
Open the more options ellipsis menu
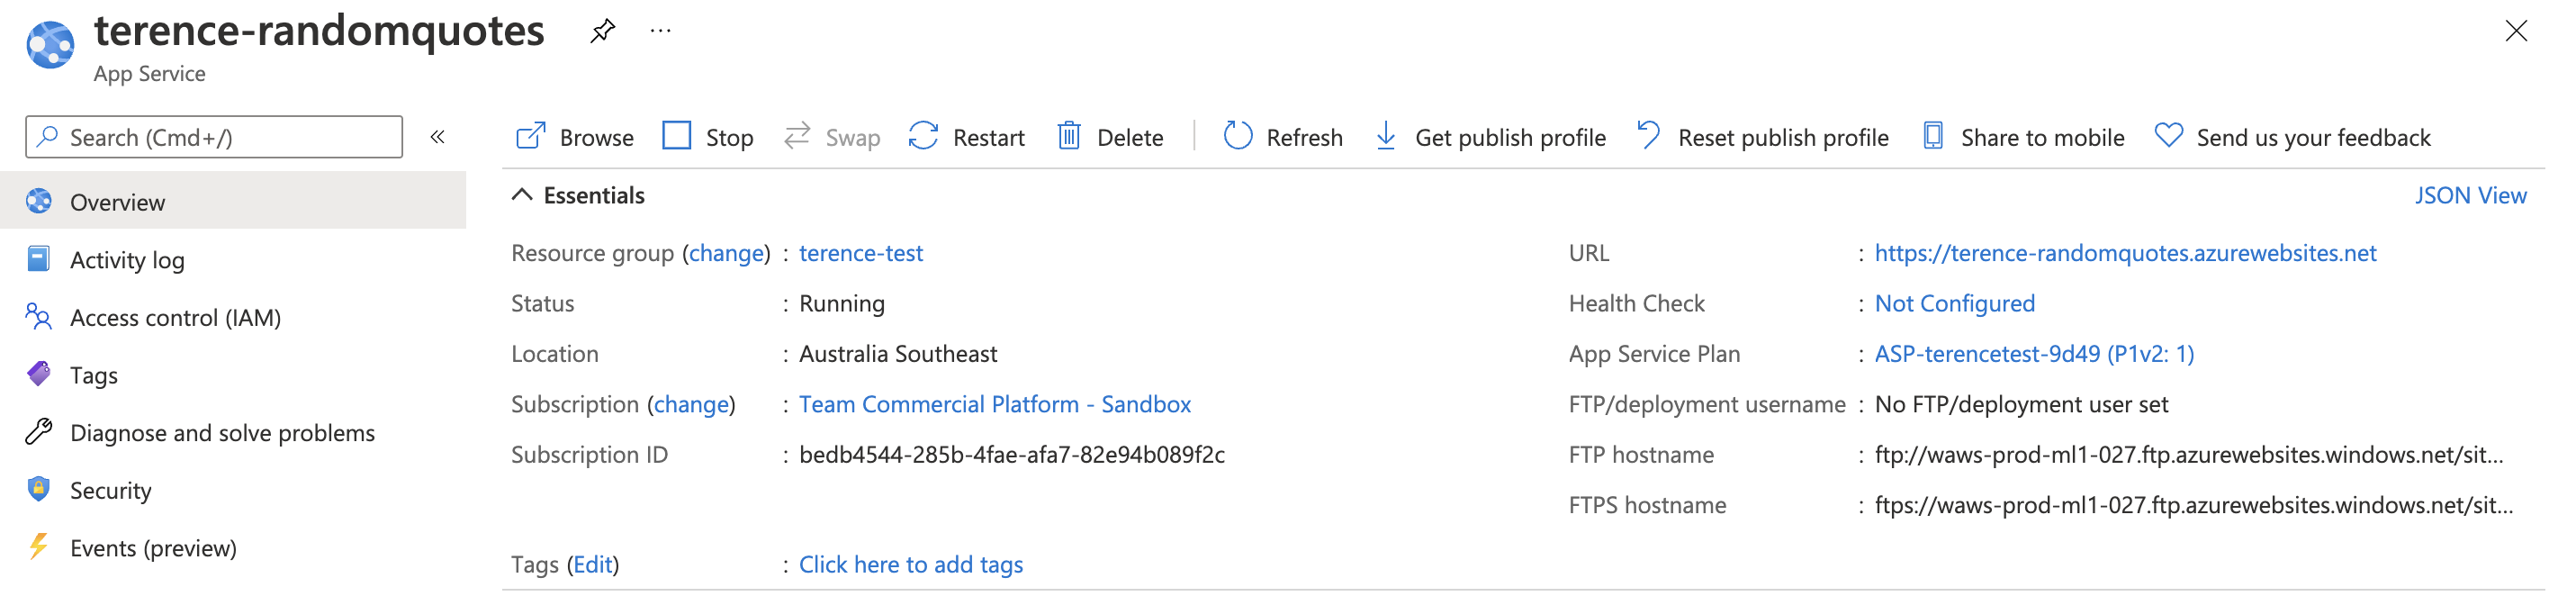660,31
